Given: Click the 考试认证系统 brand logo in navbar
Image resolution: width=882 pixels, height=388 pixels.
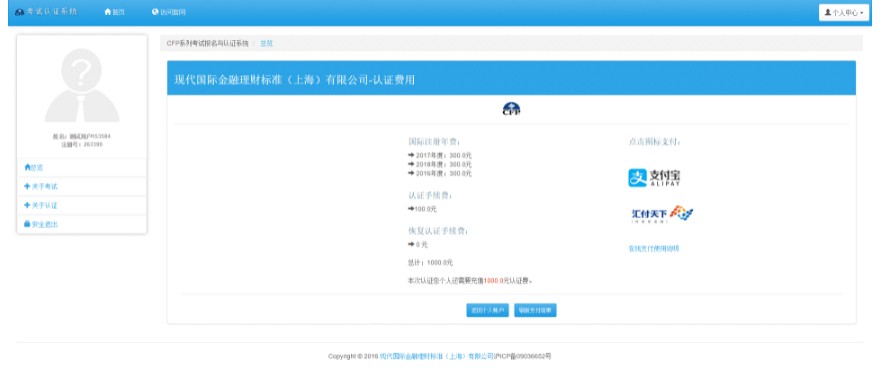Looking at the screenshot, I should [47, 12].
